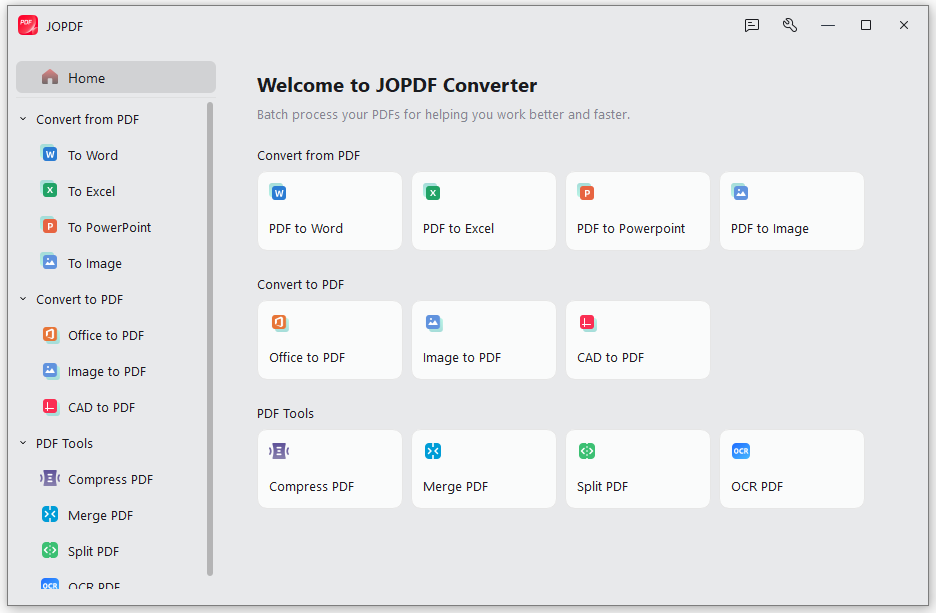Click compress icon on Compress PDF card
The width and height of the screenshot is (936, 613).
(x=279, y=451)
